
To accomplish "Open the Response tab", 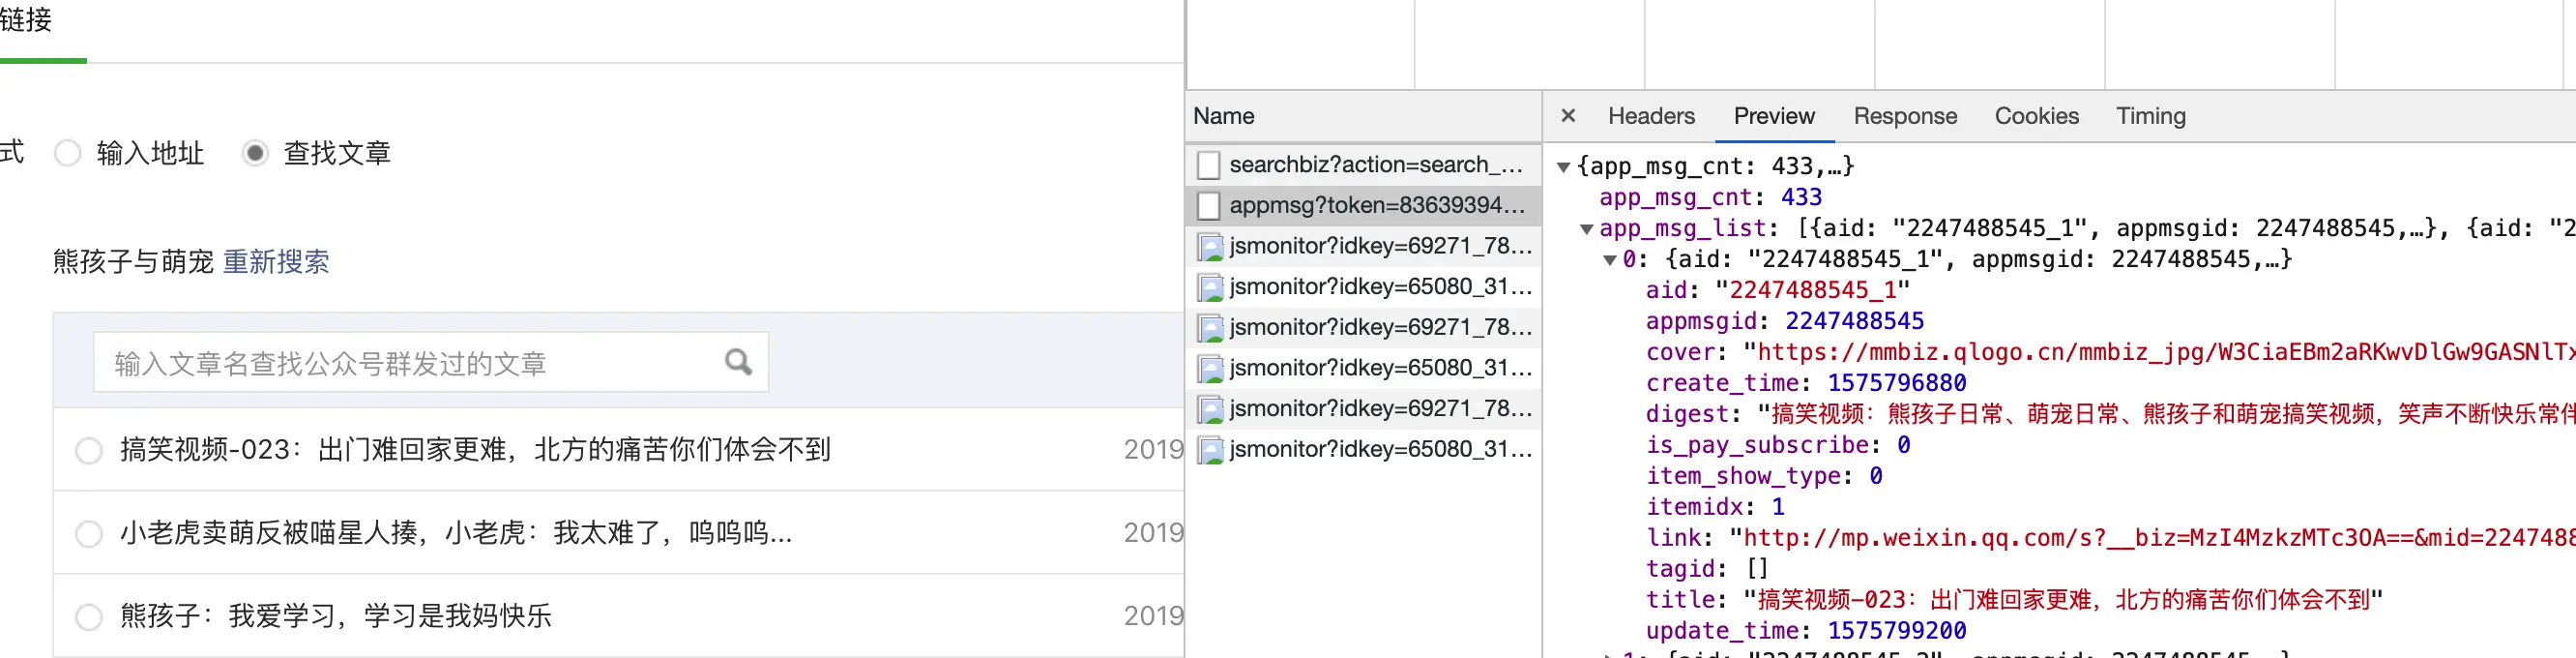I will 1904,116.
